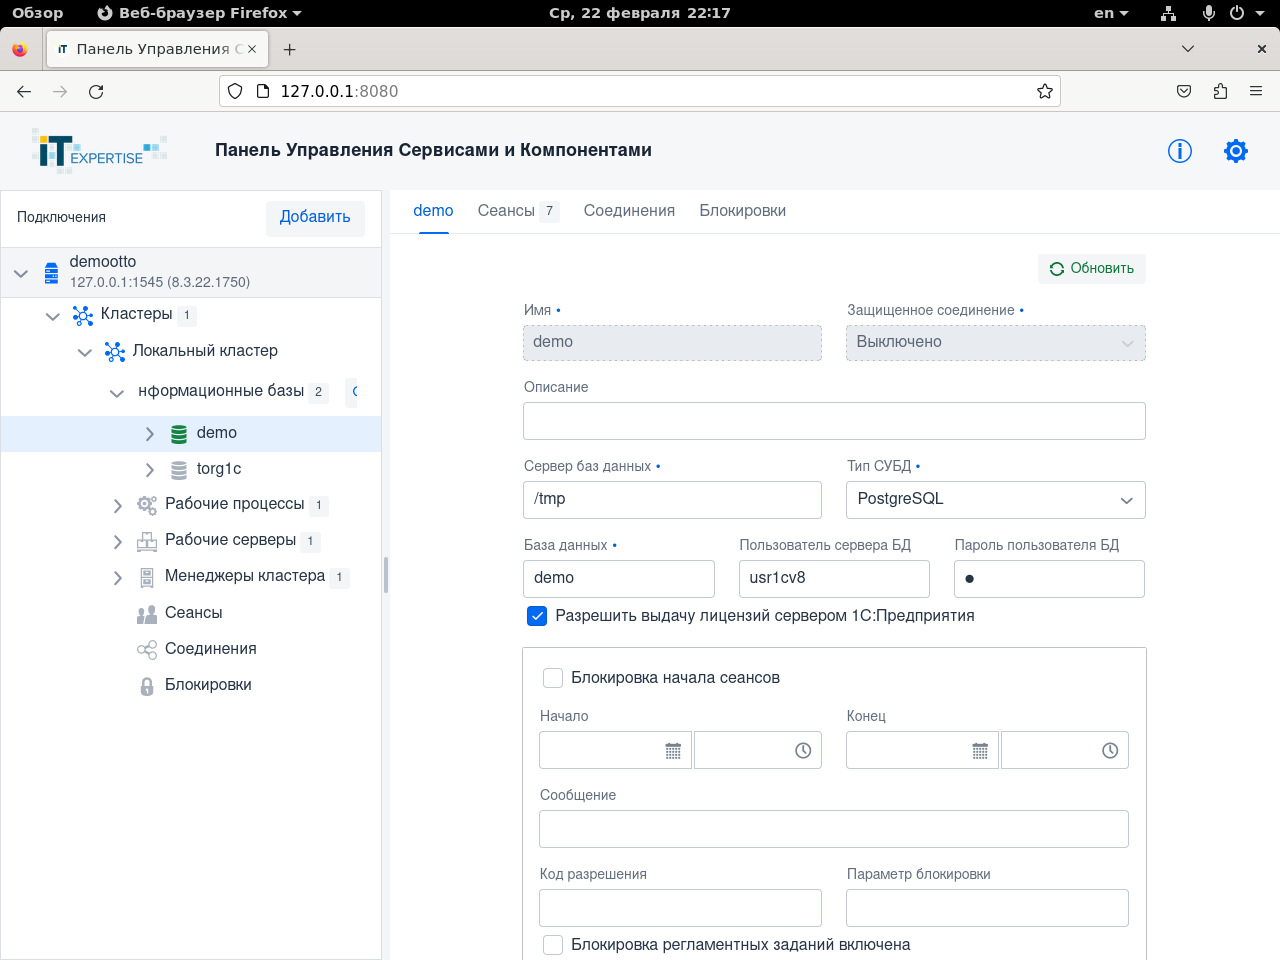Bookmark page with star icon

click(x=1045, y=91)
